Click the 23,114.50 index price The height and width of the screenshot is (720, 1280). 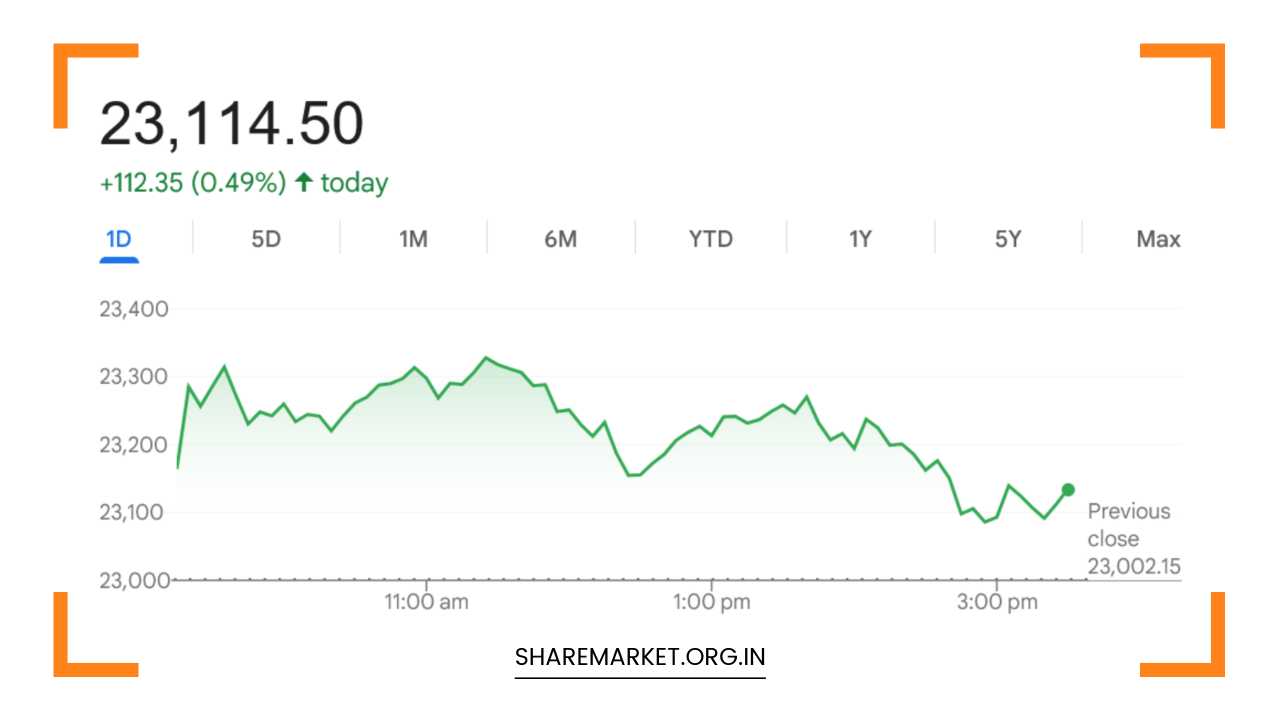pos(234,121)
